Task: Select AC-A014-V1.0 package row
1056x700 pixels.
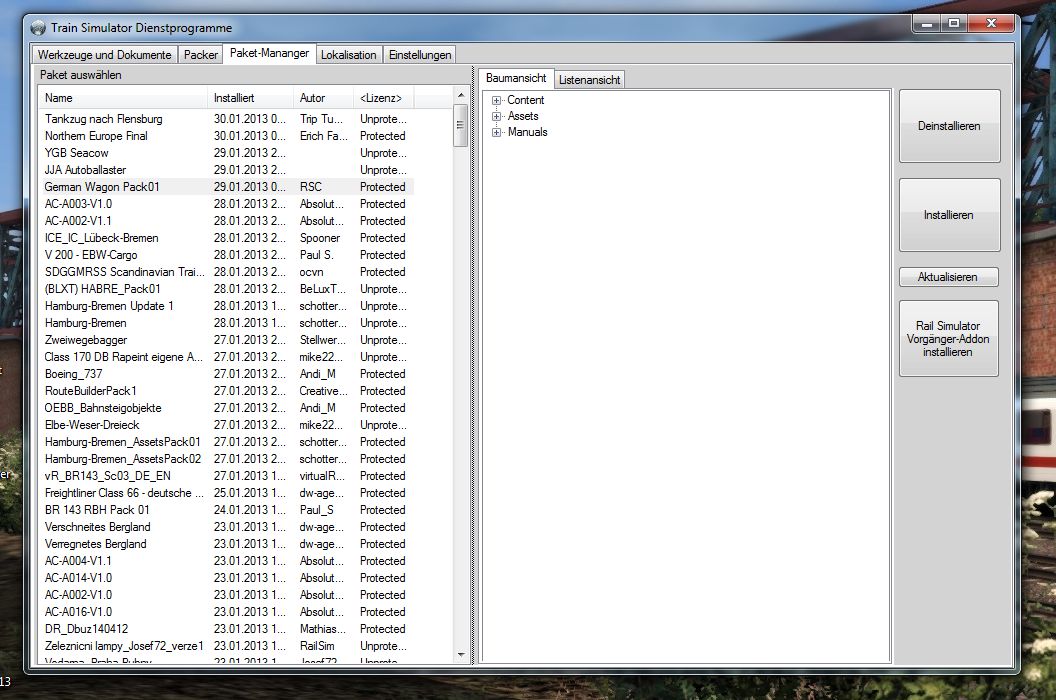Action: [x=226, y=578]
